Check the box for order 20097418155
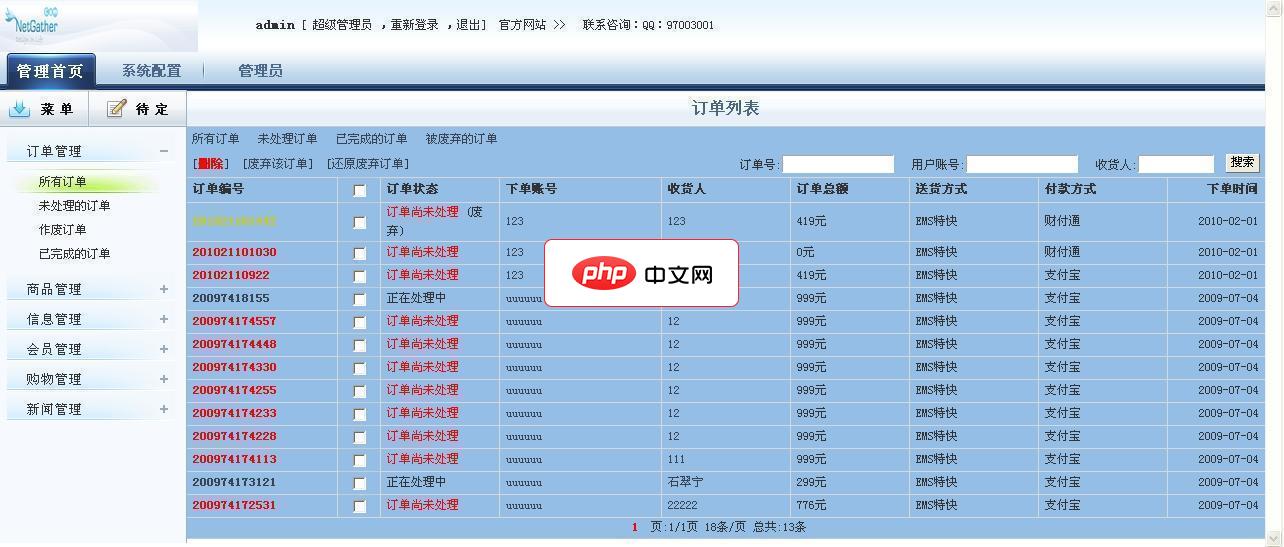1284x547 pixels. click(360, 299)
